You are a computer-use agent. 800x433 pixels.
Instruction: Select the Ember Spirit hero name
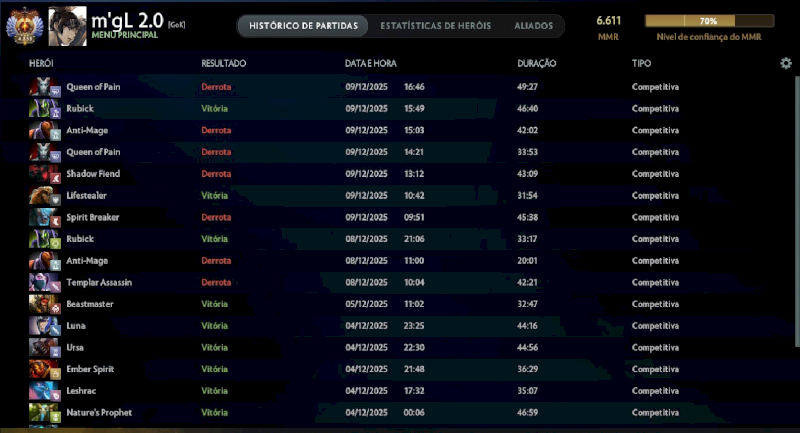pyautogui.click(x=90, y=369)
